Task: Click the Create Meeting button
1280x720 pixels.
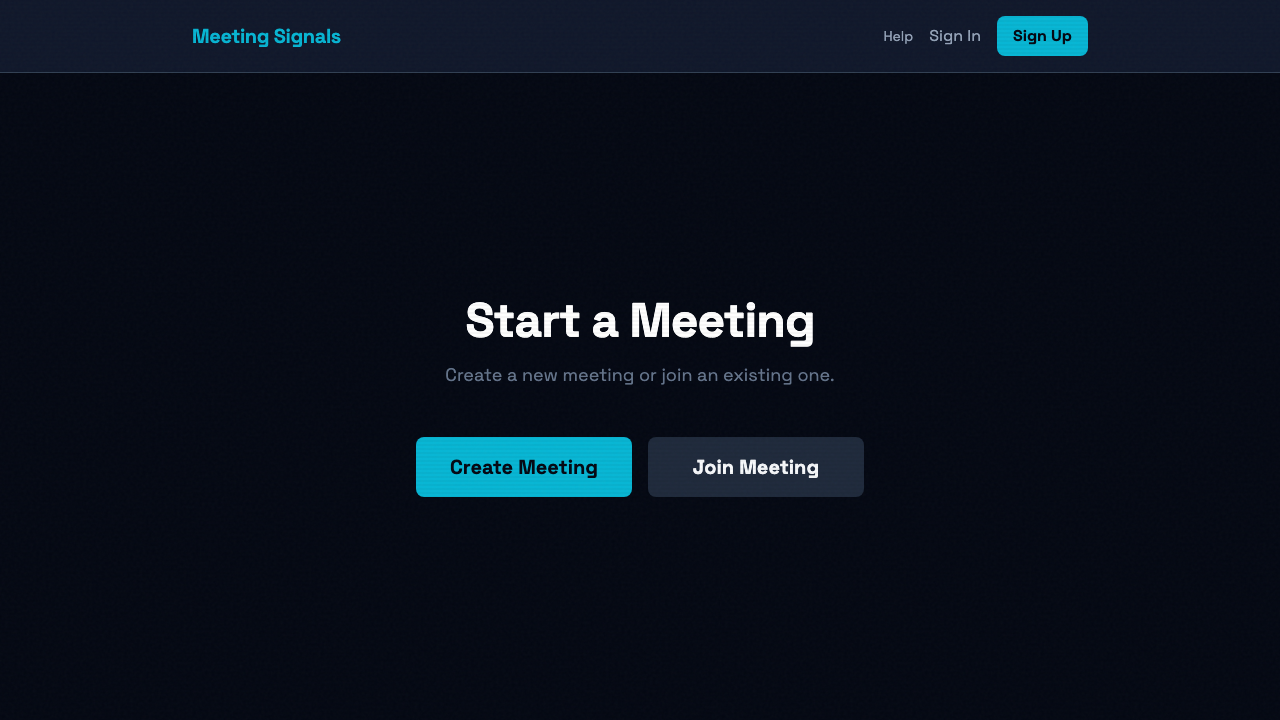Action: point(524,467)
